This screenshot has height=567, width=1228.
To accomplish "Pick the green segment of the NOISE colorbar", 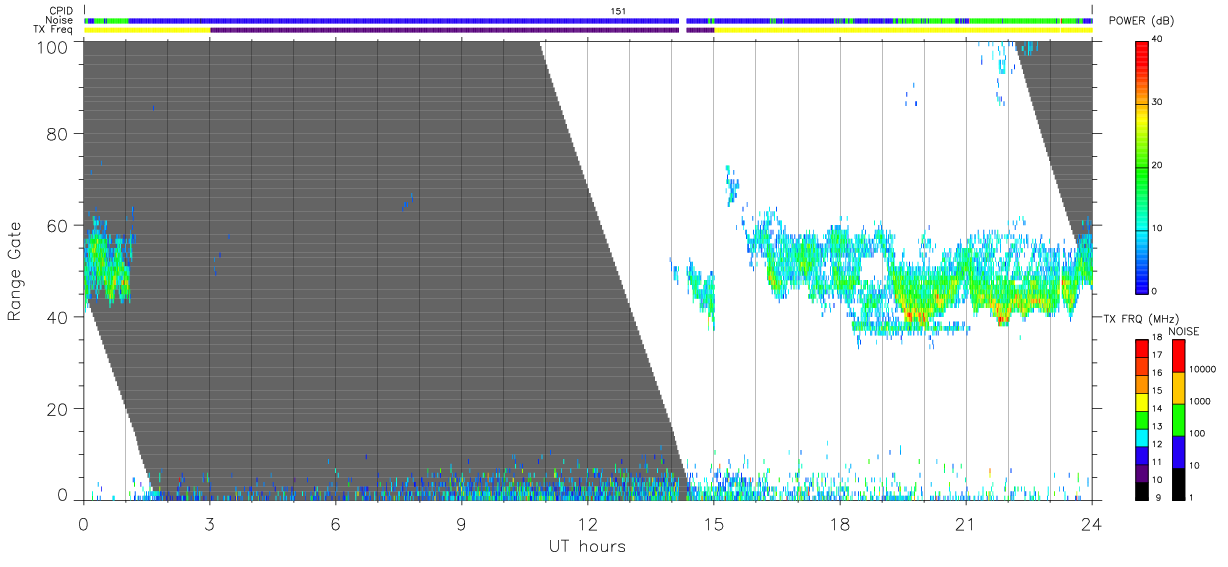I will 1178,419.
